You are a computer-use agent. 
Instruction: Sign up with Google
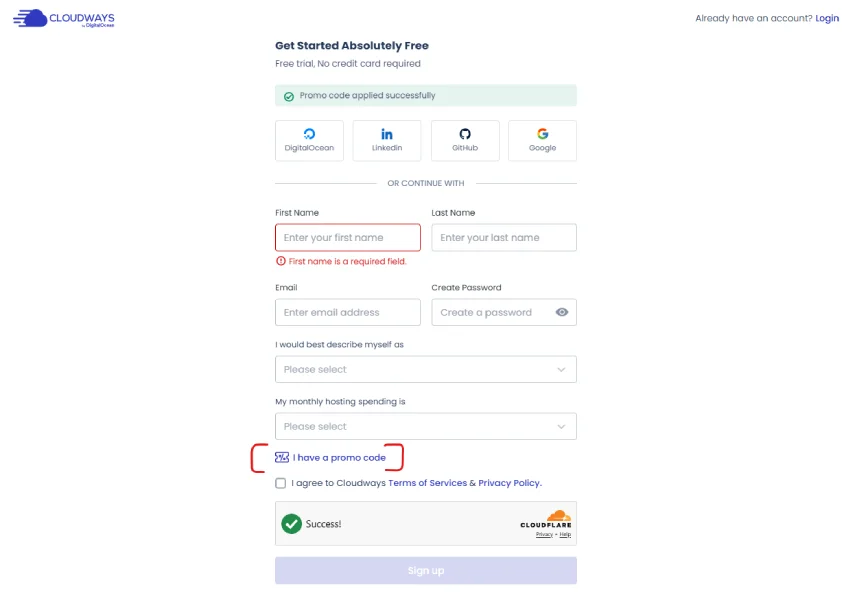point(542,140)
